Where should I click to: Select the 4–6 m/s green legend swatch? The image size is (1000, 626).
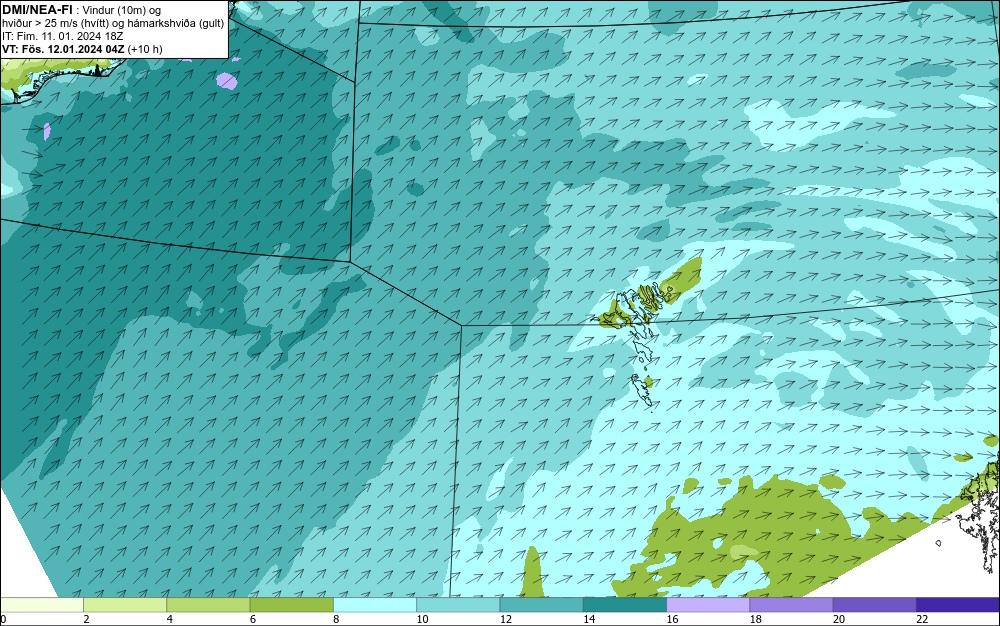(x=208, y=604)
